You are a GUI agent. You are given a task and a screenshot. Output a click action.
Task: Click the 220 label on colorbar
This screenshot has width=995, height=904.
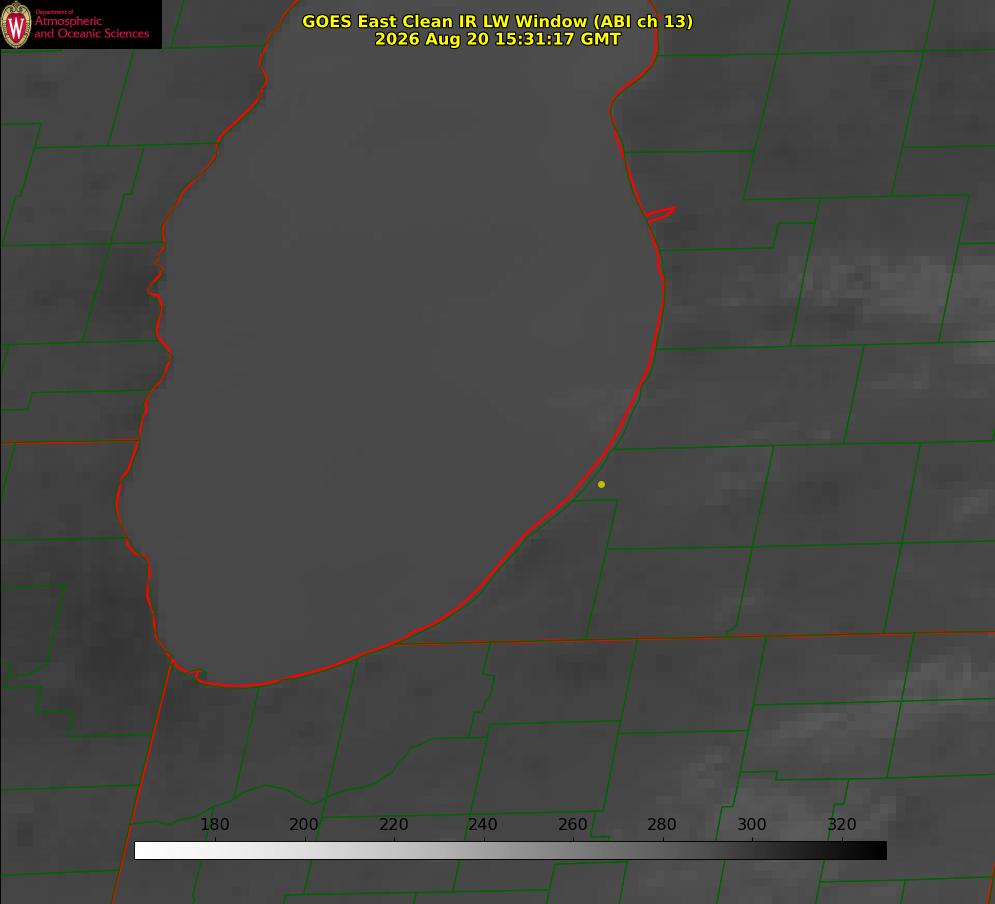393,824
